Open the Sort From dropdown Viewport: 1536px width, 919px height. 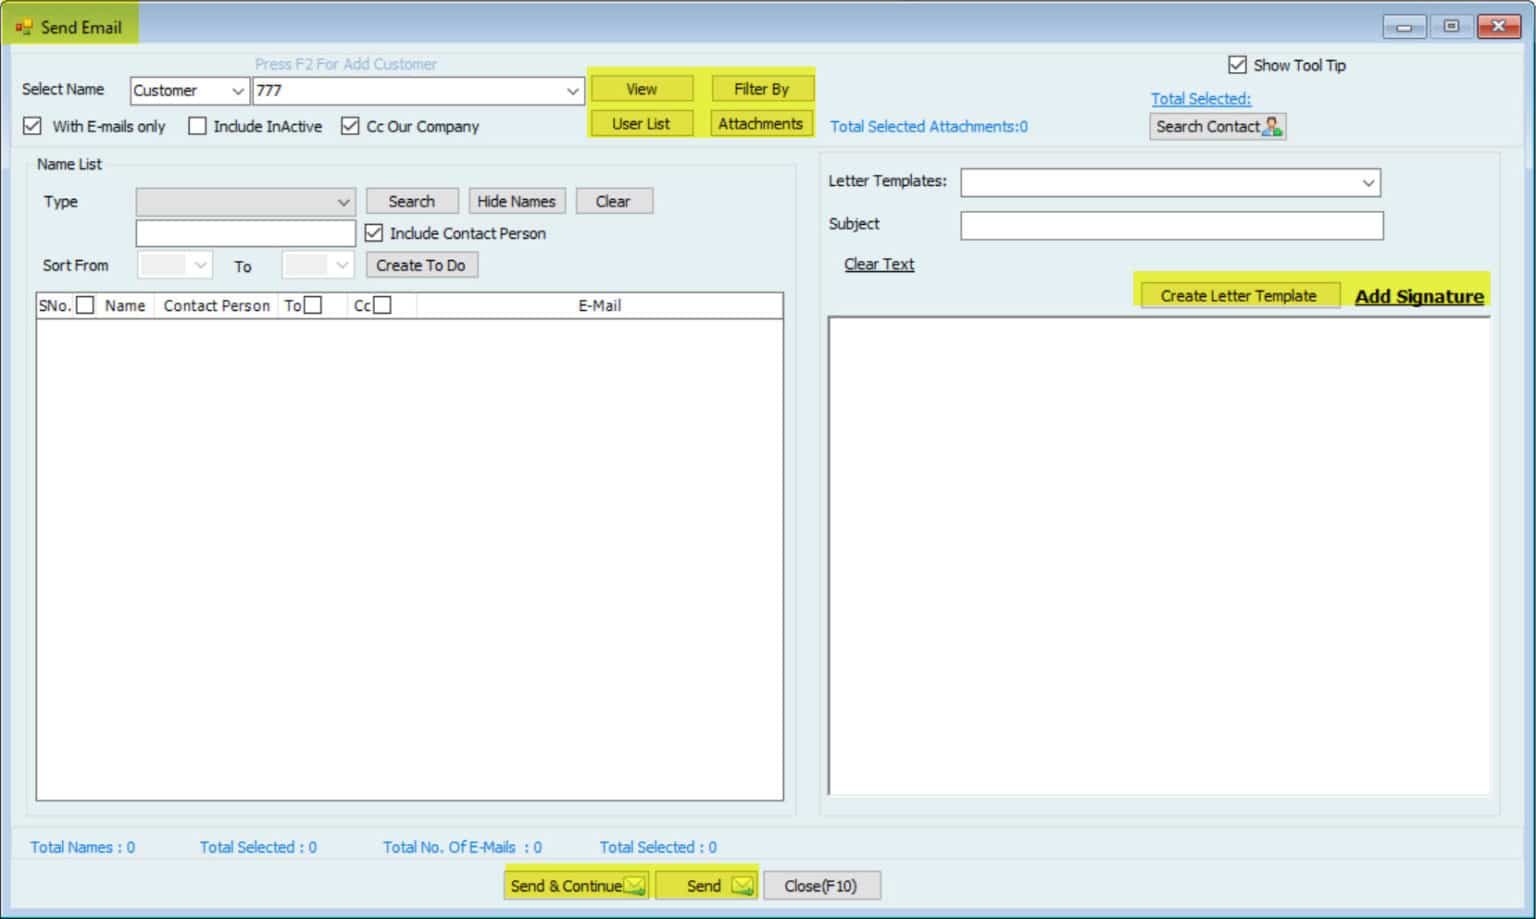point(200,265)
